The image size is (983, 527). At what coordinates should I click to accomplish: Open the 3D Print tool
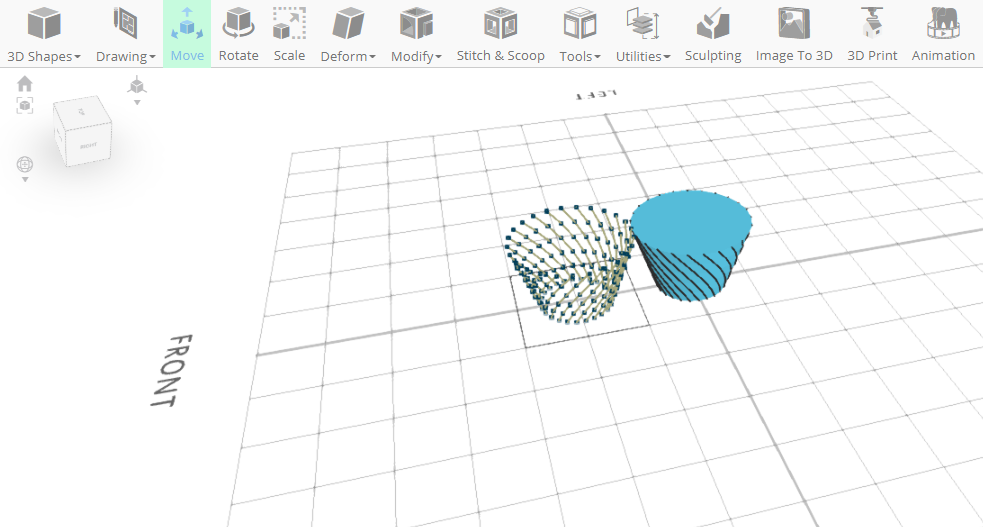click(x=872, y=34)
